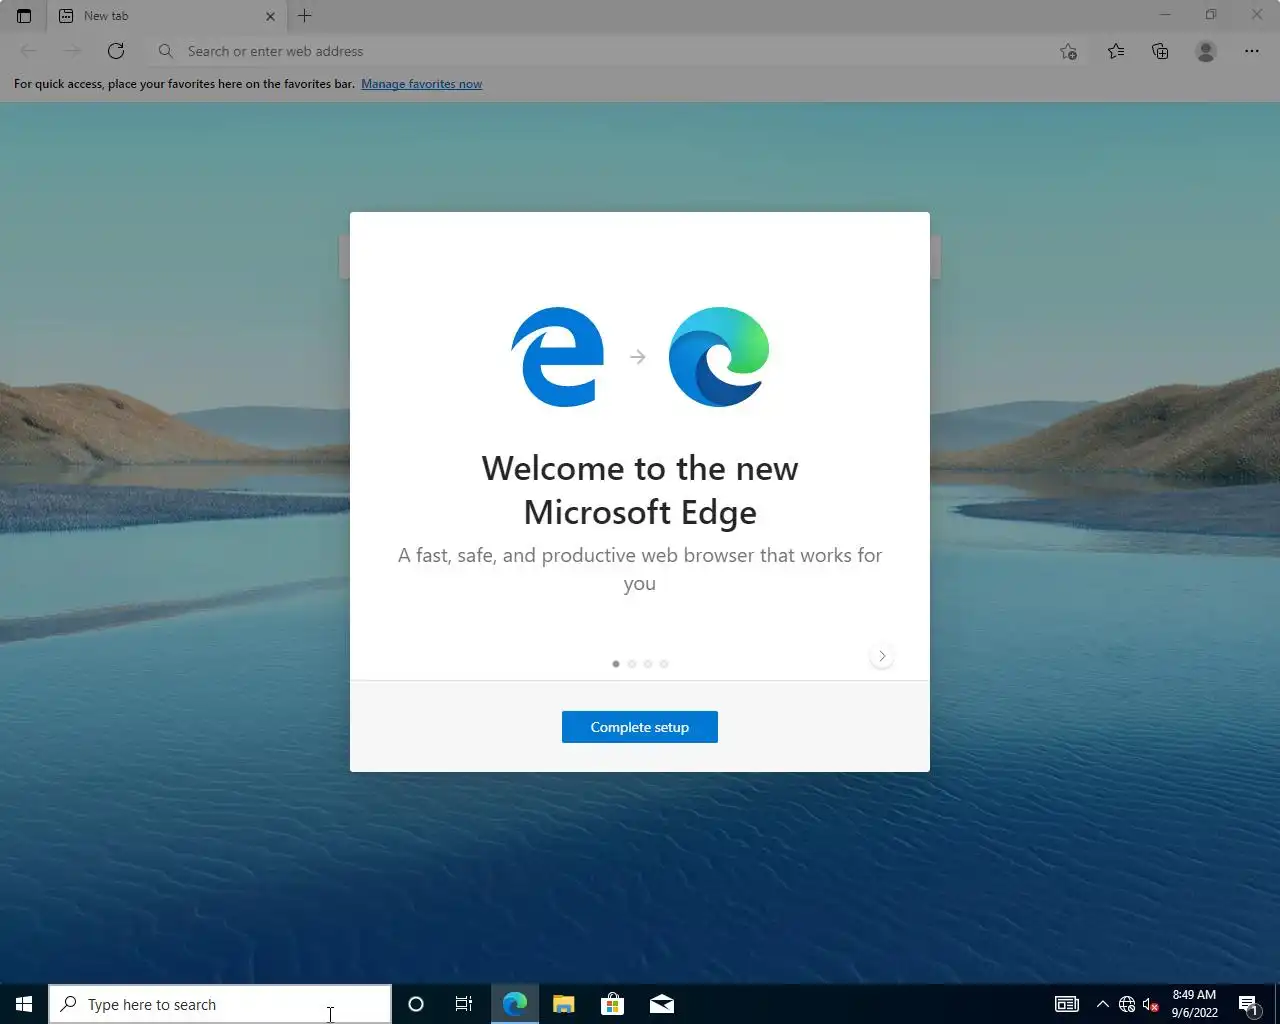This screenshot has height=1024, width=1280.
Task: Open Settings and more ellipsis menu
Action: (1252, 51)
